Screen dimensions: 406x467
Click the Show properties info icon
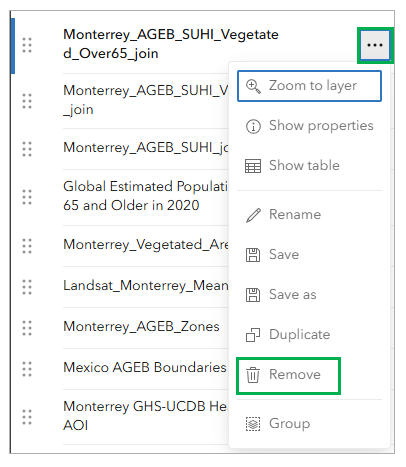253,126
